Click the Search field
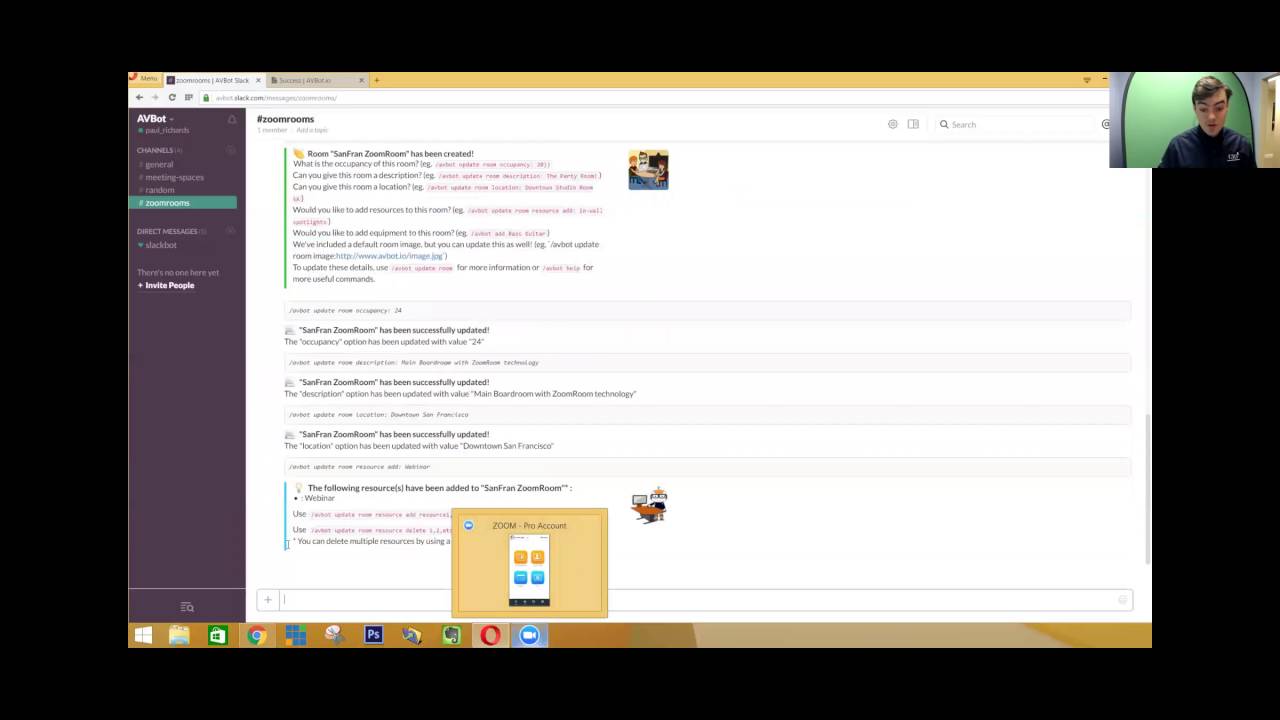Viewport: 1280px width, 720px height. pos(1015,124)
